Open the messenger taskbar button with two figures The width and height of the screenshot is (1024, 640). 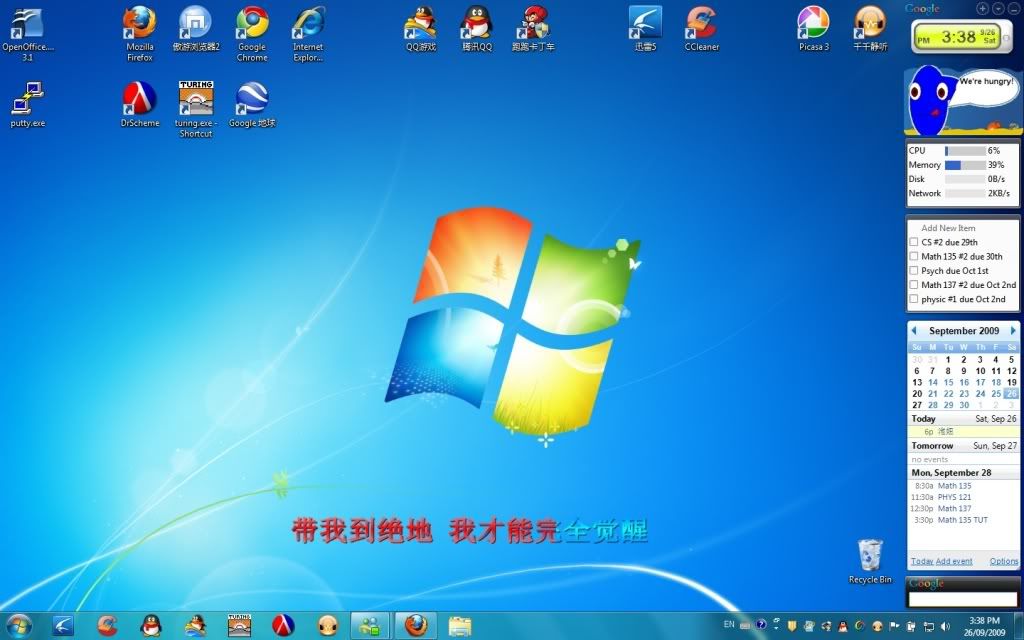(x=370, y=626)
